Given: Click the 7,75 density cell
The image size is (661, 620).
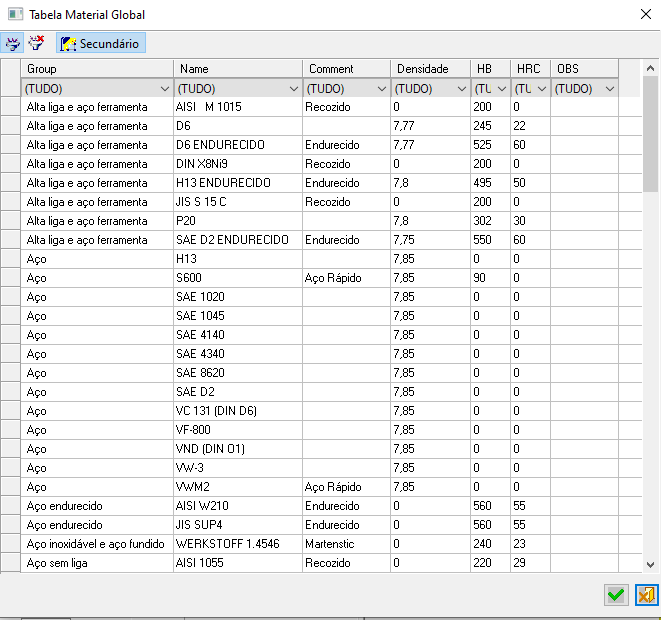Looking at the screenshot, I should click(430, 240).
